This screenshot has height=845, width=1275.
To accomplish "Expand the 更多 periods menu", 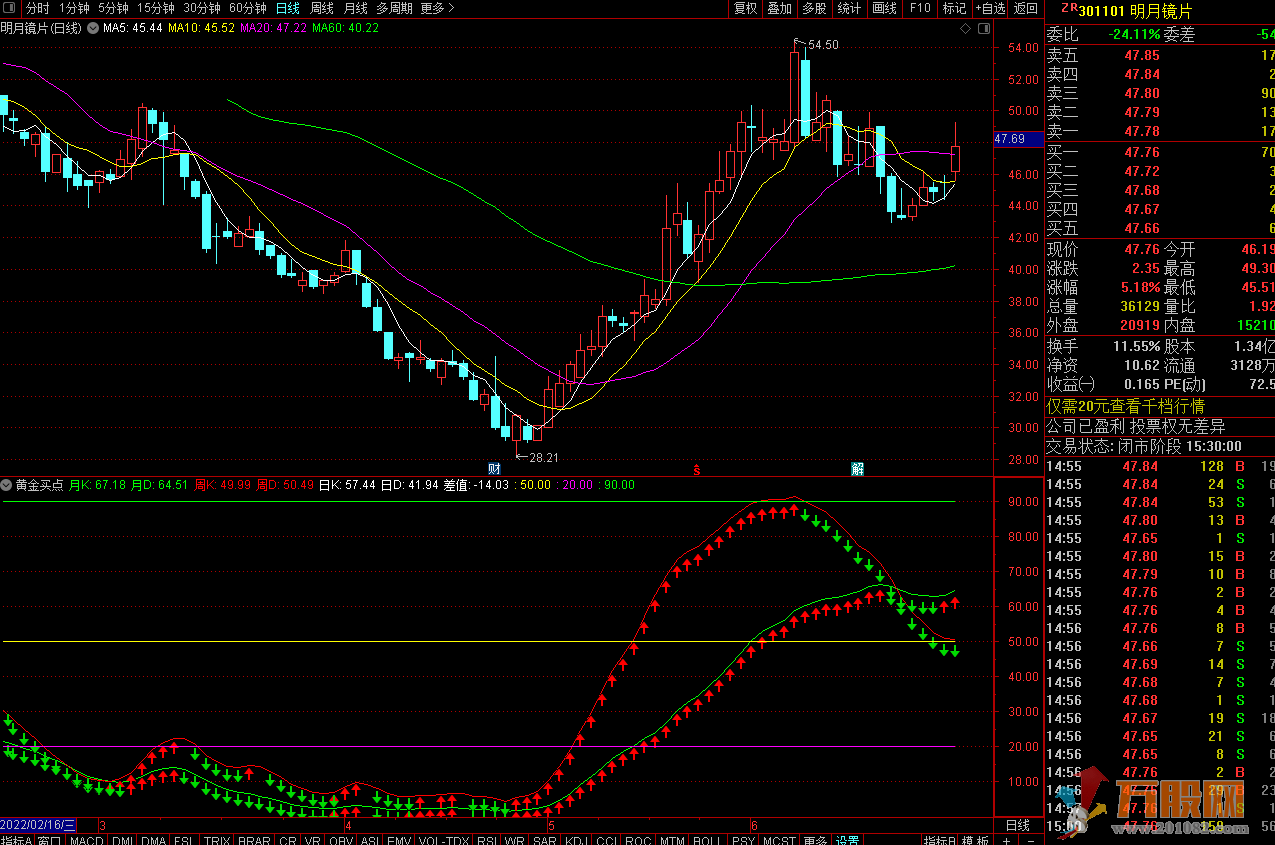I will 437,8.
